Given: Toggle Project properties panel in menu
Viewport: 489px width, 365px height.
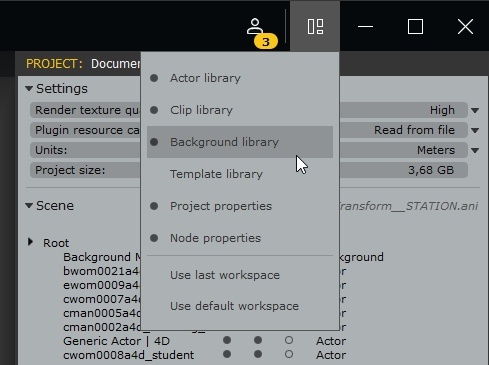Looking at the screenshot, I should (240, 206).
